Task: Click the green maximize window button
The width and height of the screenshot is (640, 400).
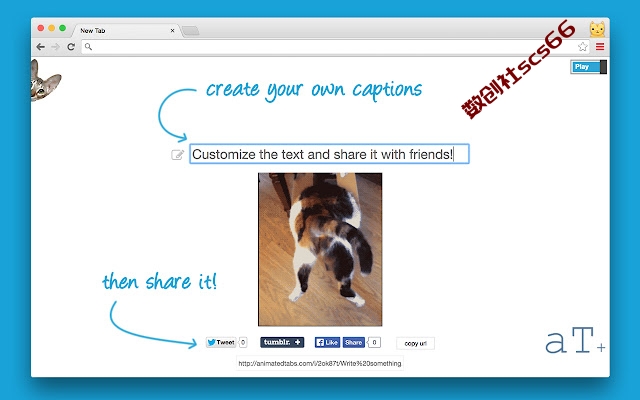Action: tap(62, 28)
